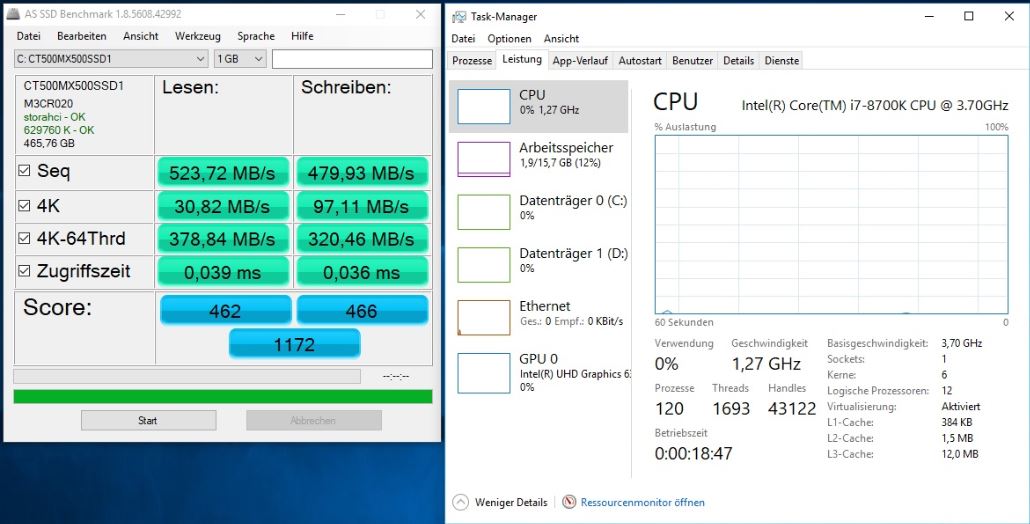Select the CPU performance thumbnail

[x=483, y=106]
